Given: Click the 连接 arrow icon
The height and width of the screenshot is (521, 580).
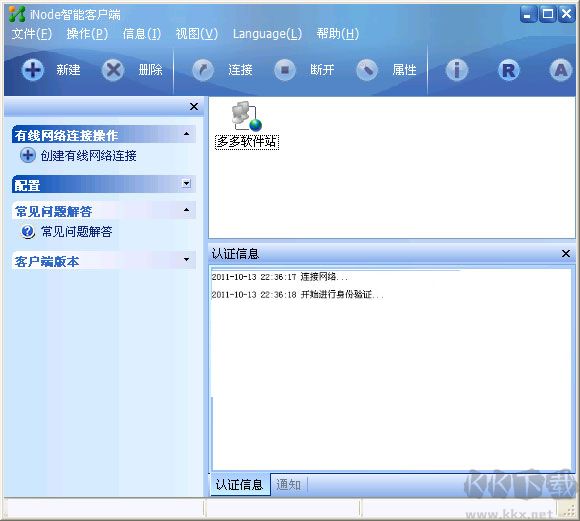Looking at the screenshot, I should pyautogui.click(x=203, y=70).
